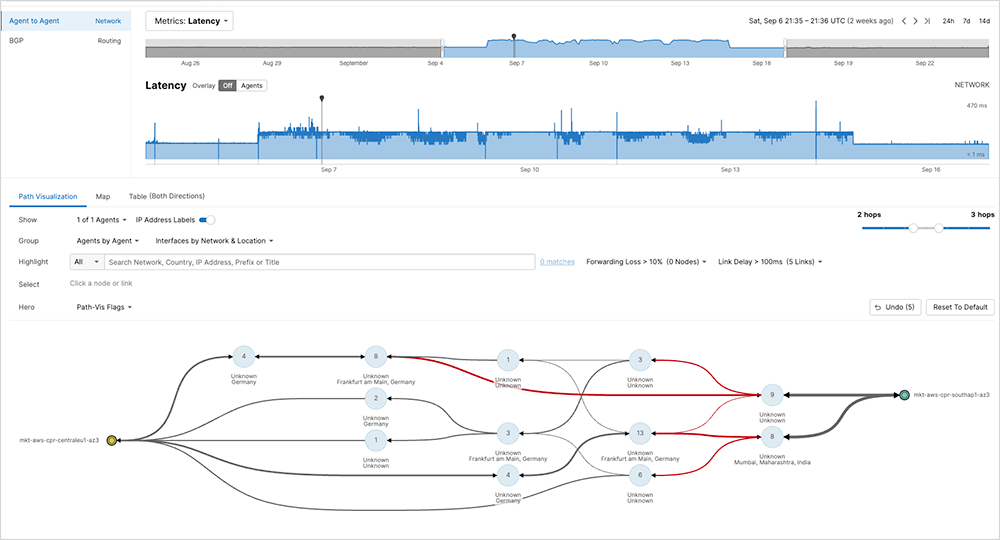The image size is (1000, 540).
Task: Click node 6 labeled Unknown Unknown
Action: 640,475
